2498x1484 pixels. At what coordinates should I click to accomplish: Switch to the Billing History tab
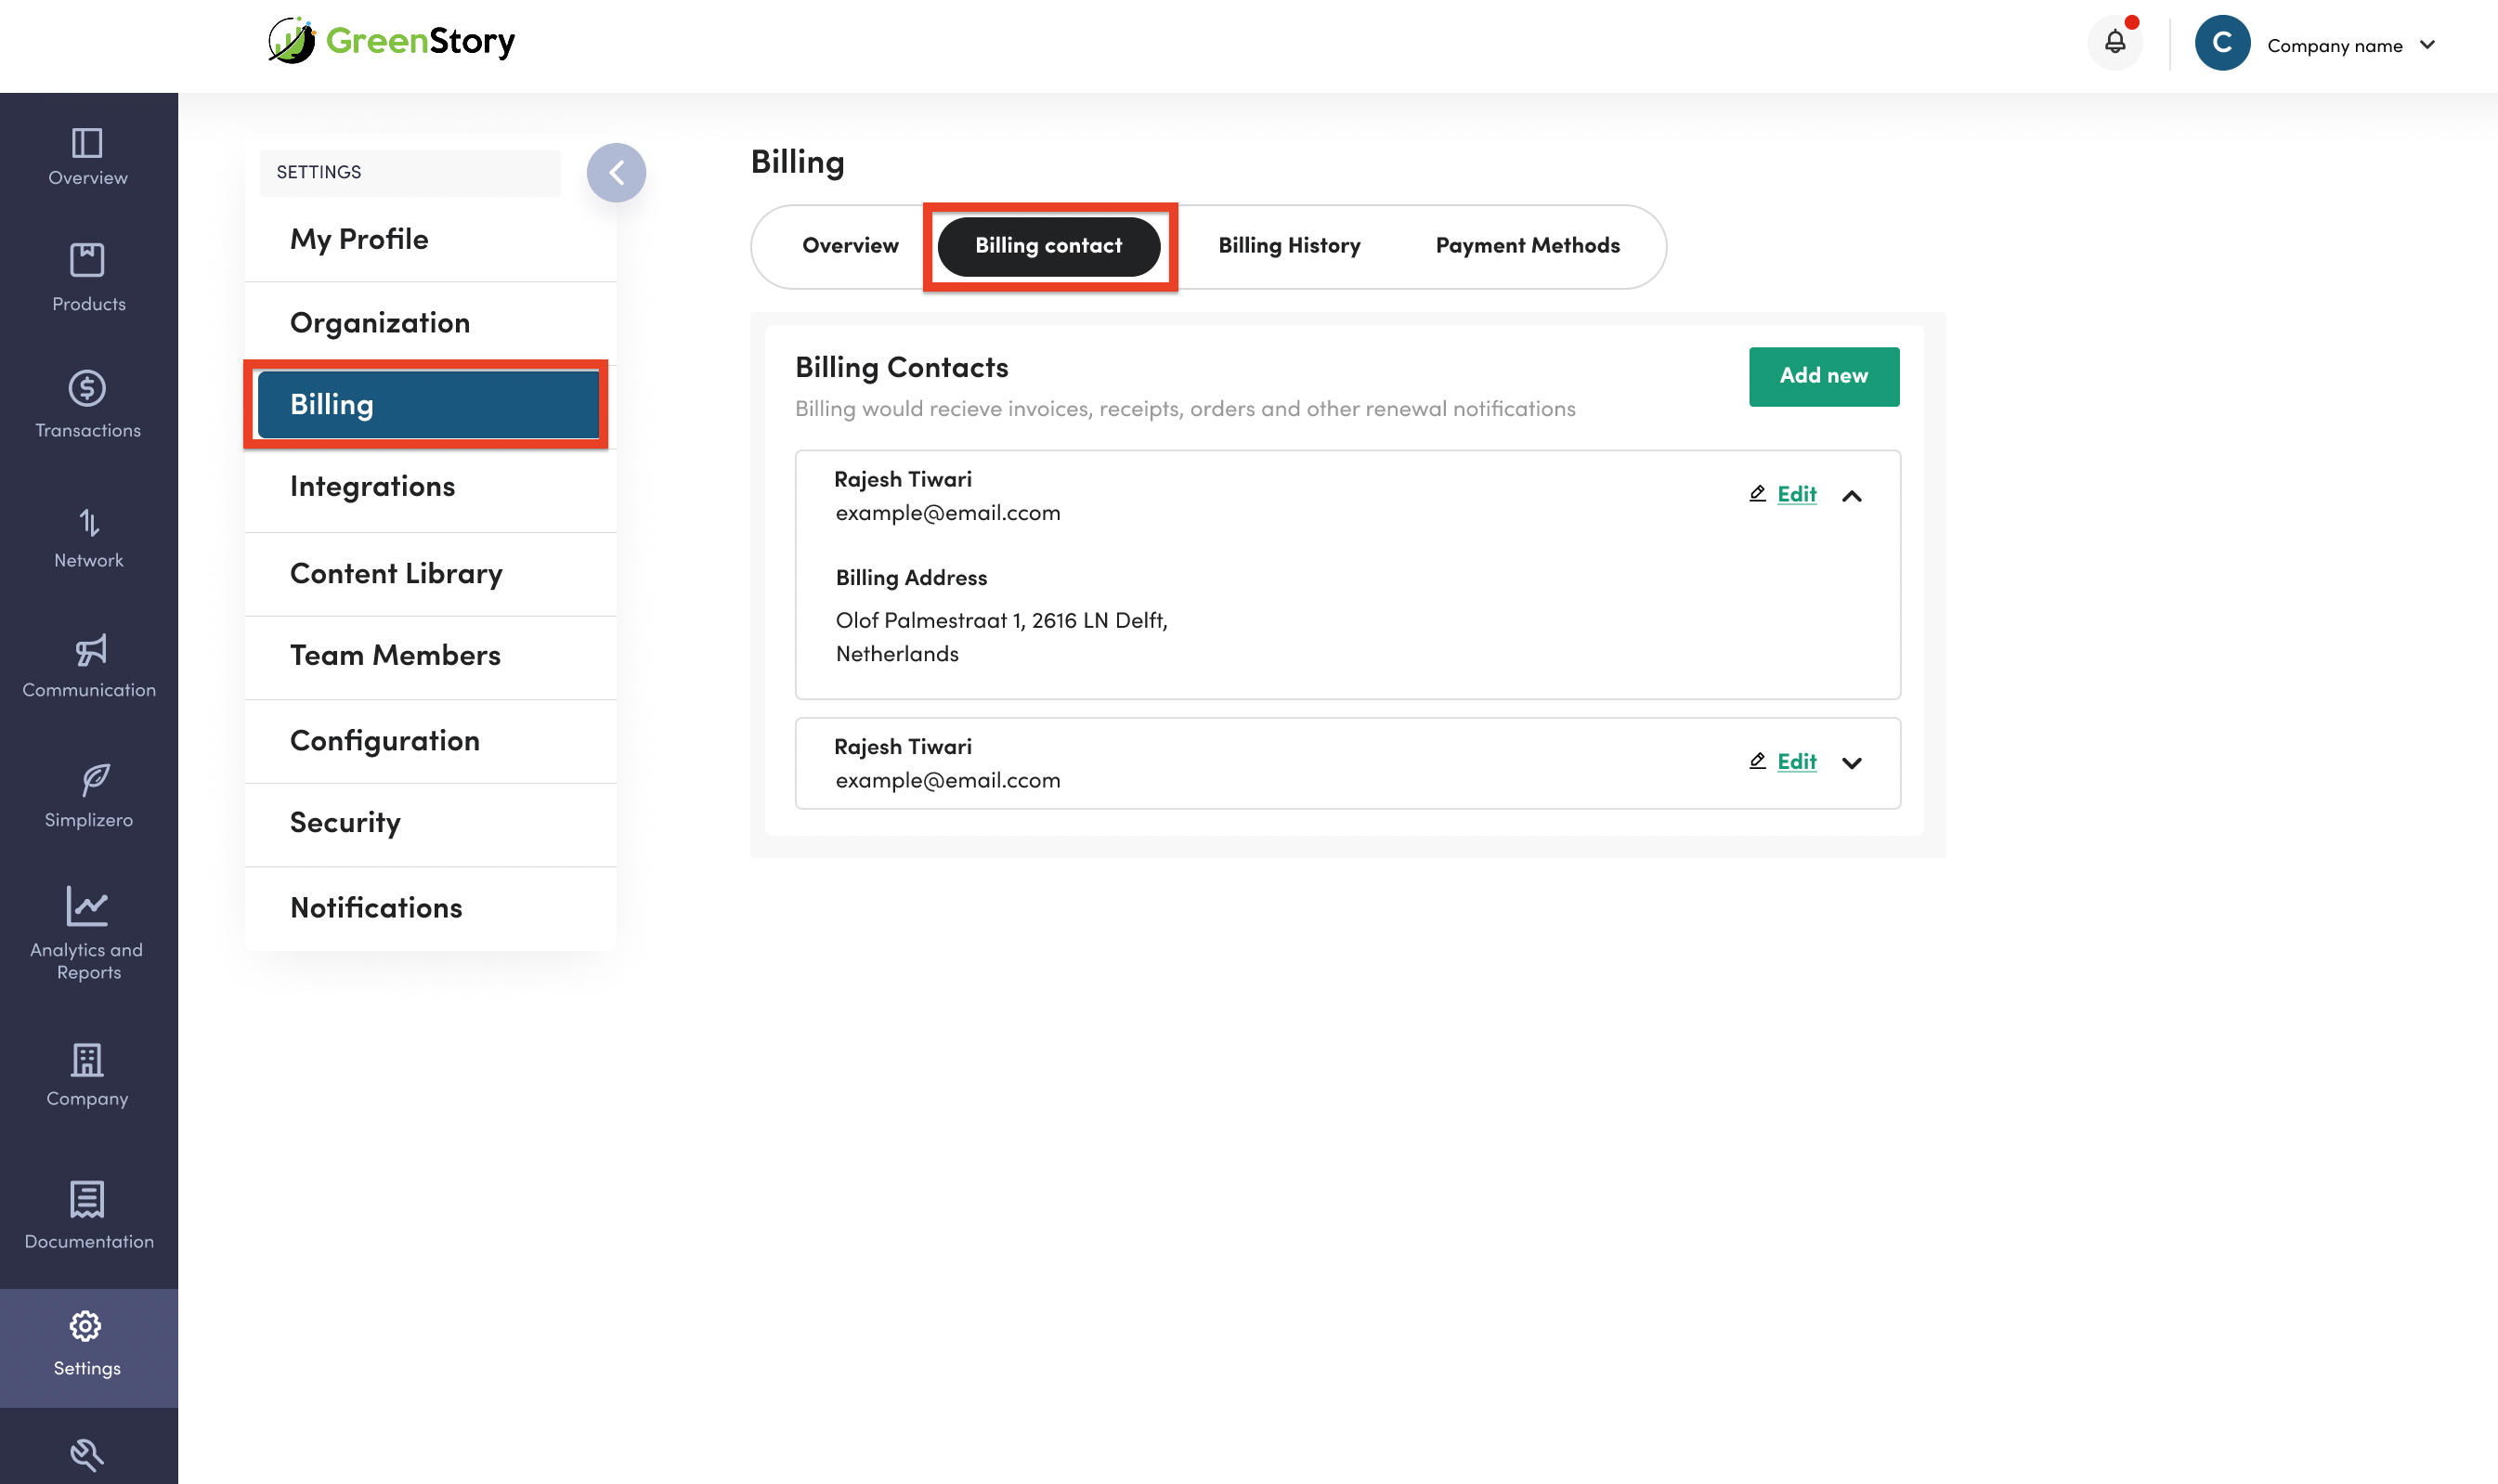point(1288,246)
